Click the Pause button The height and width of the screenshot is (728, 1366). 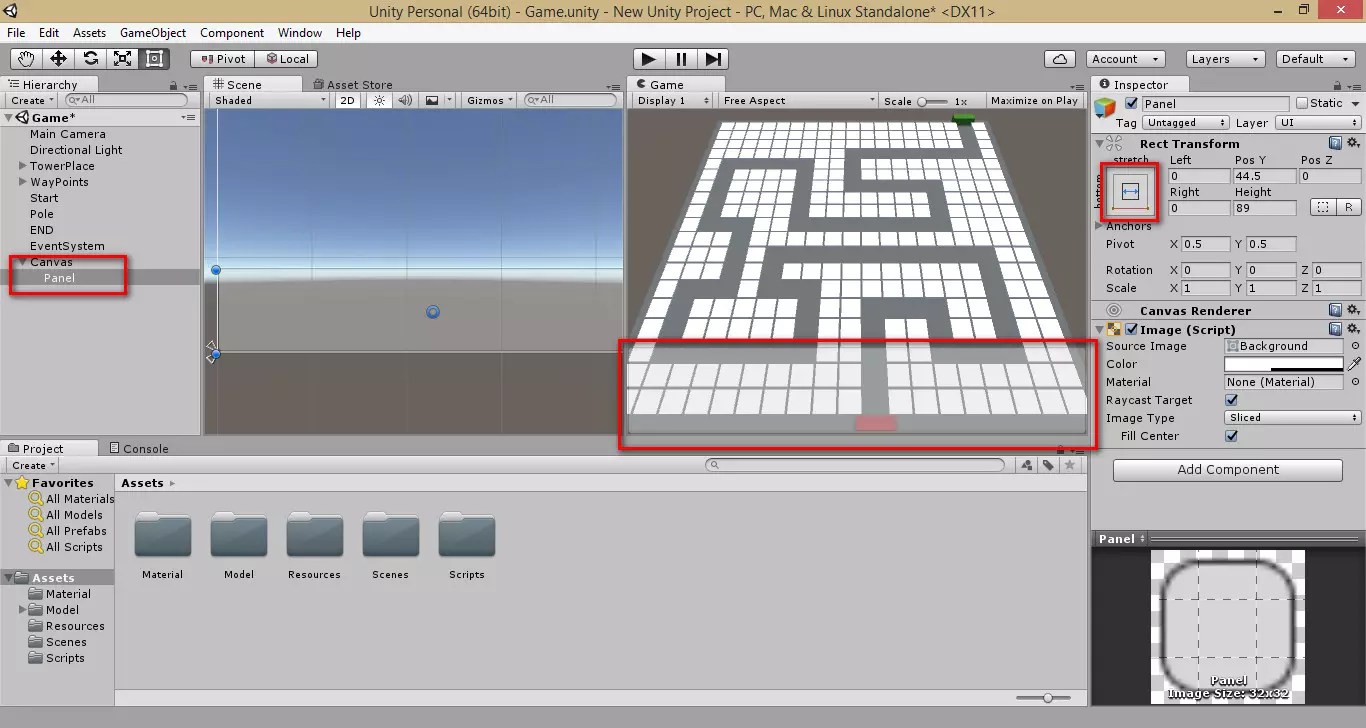click(681, 59)
